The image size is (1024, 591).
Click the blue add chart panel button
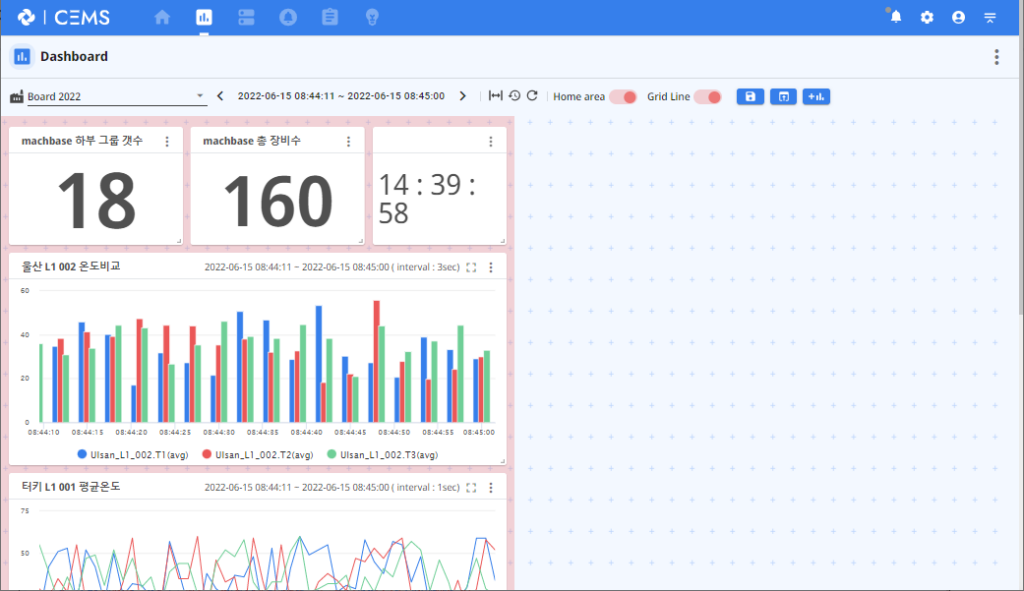coord(816,96)
